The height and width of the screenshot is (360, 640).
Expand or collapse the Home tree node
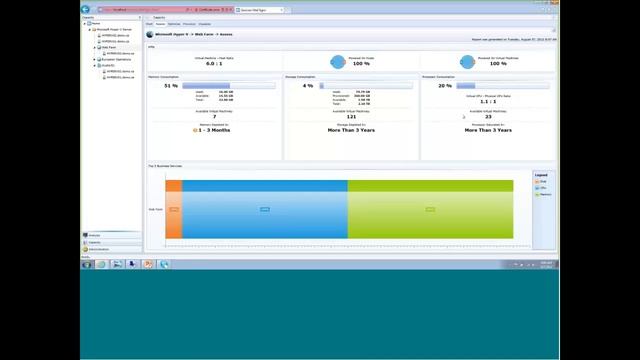pos(85,24)
